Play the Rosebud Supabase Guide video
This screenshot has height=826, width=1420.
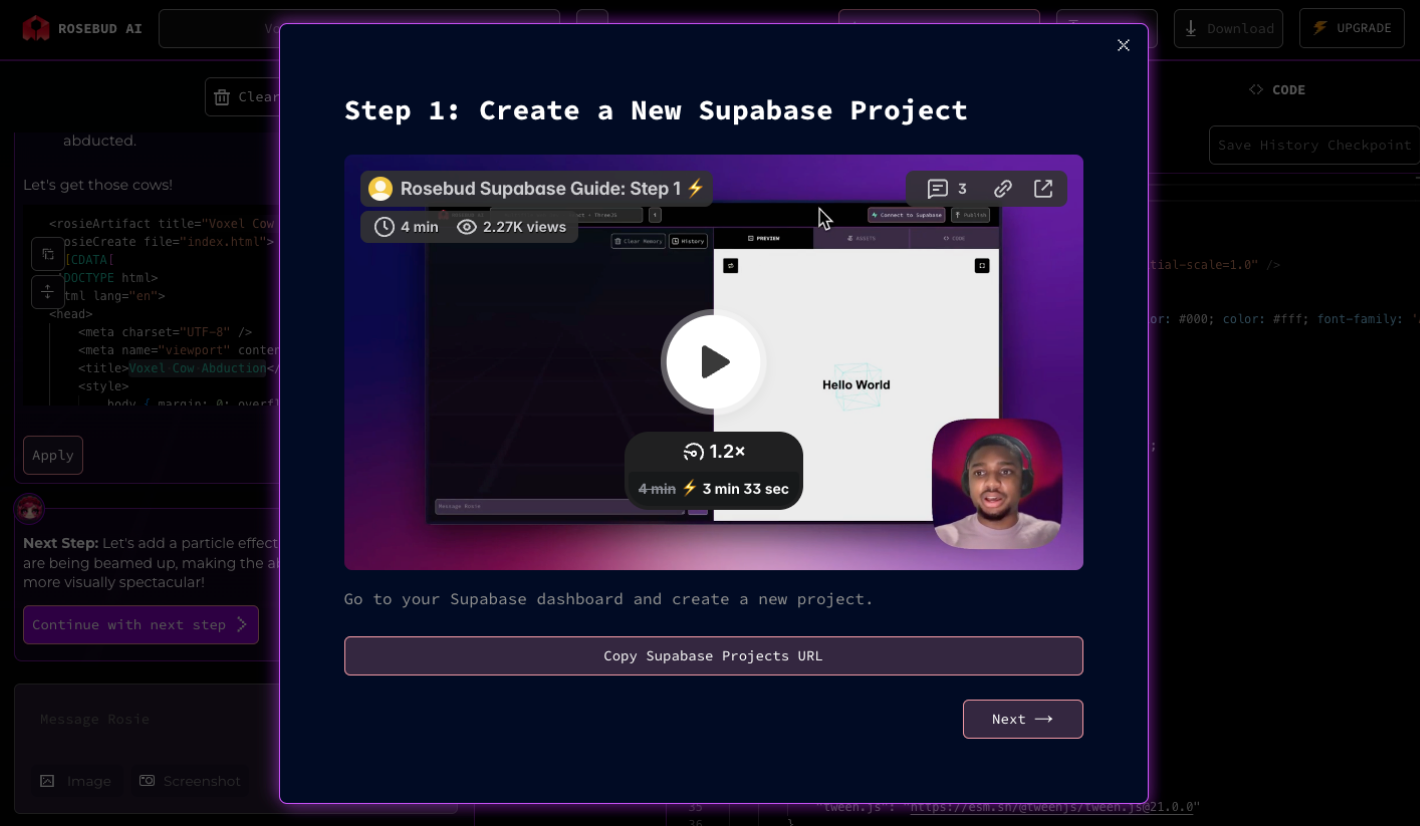tap(713, 362)
